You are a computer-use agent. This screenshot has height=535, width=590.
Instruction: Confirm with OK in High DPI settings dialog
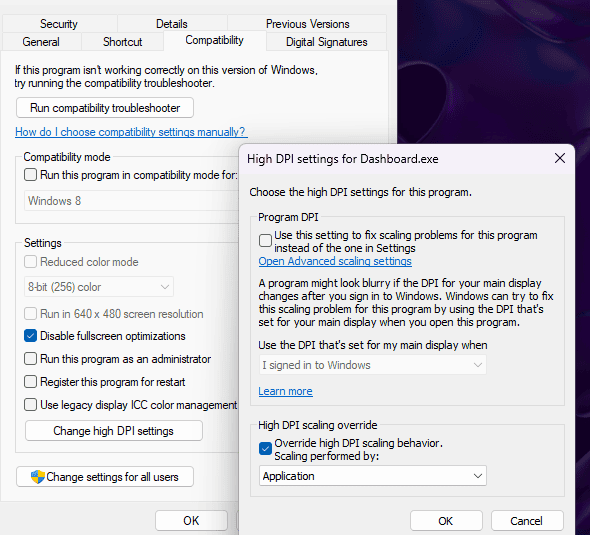pos(446,521)
